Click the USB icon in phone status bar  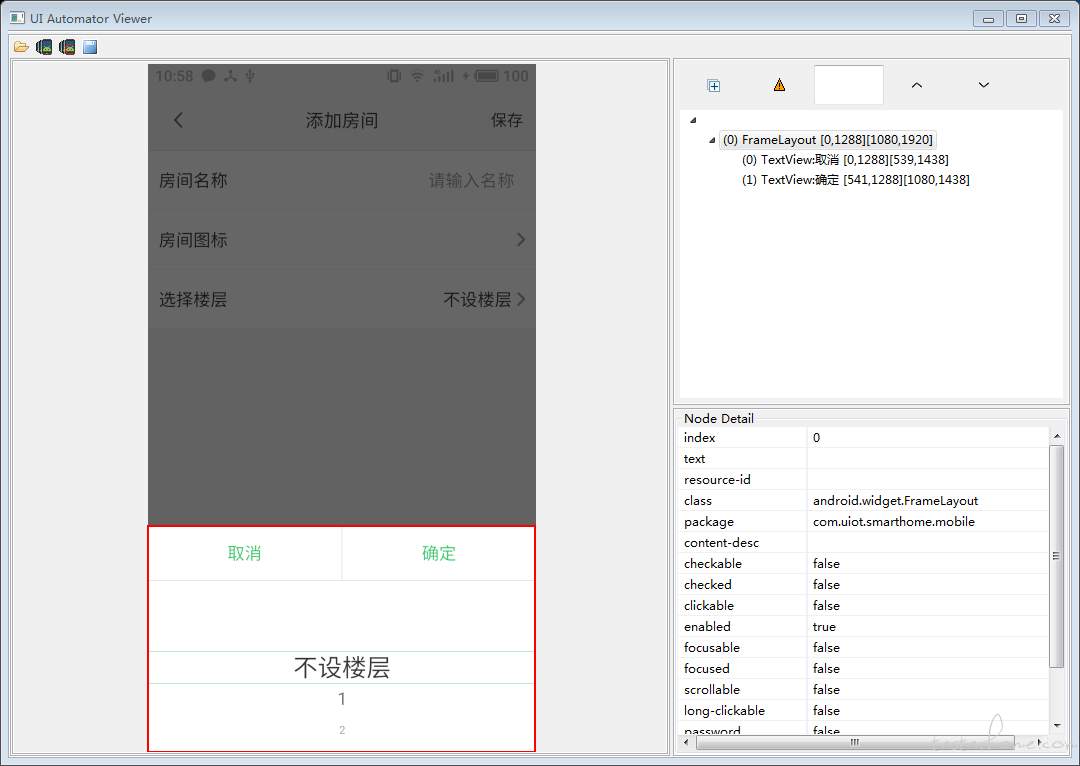(250, 76)
